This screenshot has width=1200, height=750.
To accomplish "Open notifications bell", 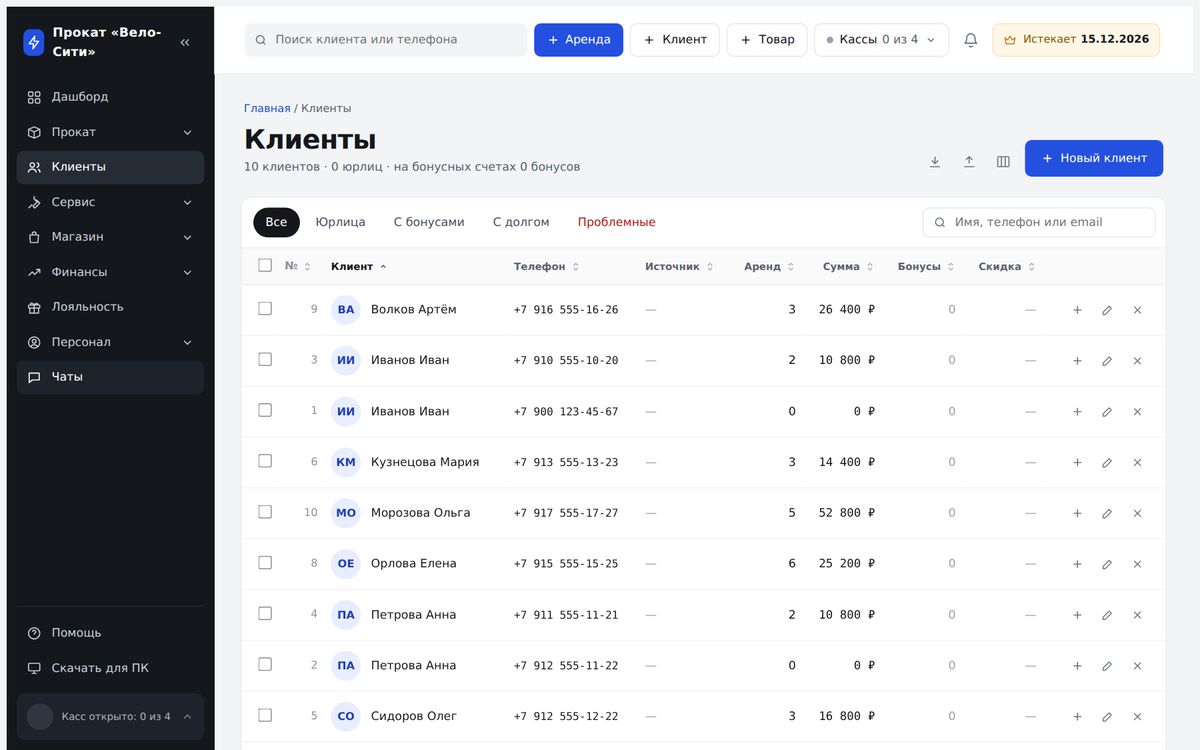I will (970, 40).
